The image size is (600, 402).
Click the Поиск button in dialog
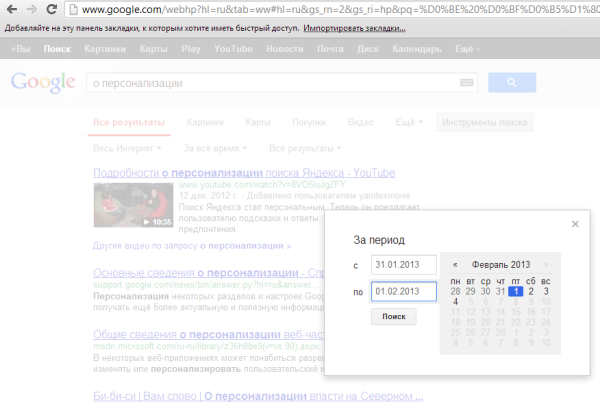tap(394, 317)
